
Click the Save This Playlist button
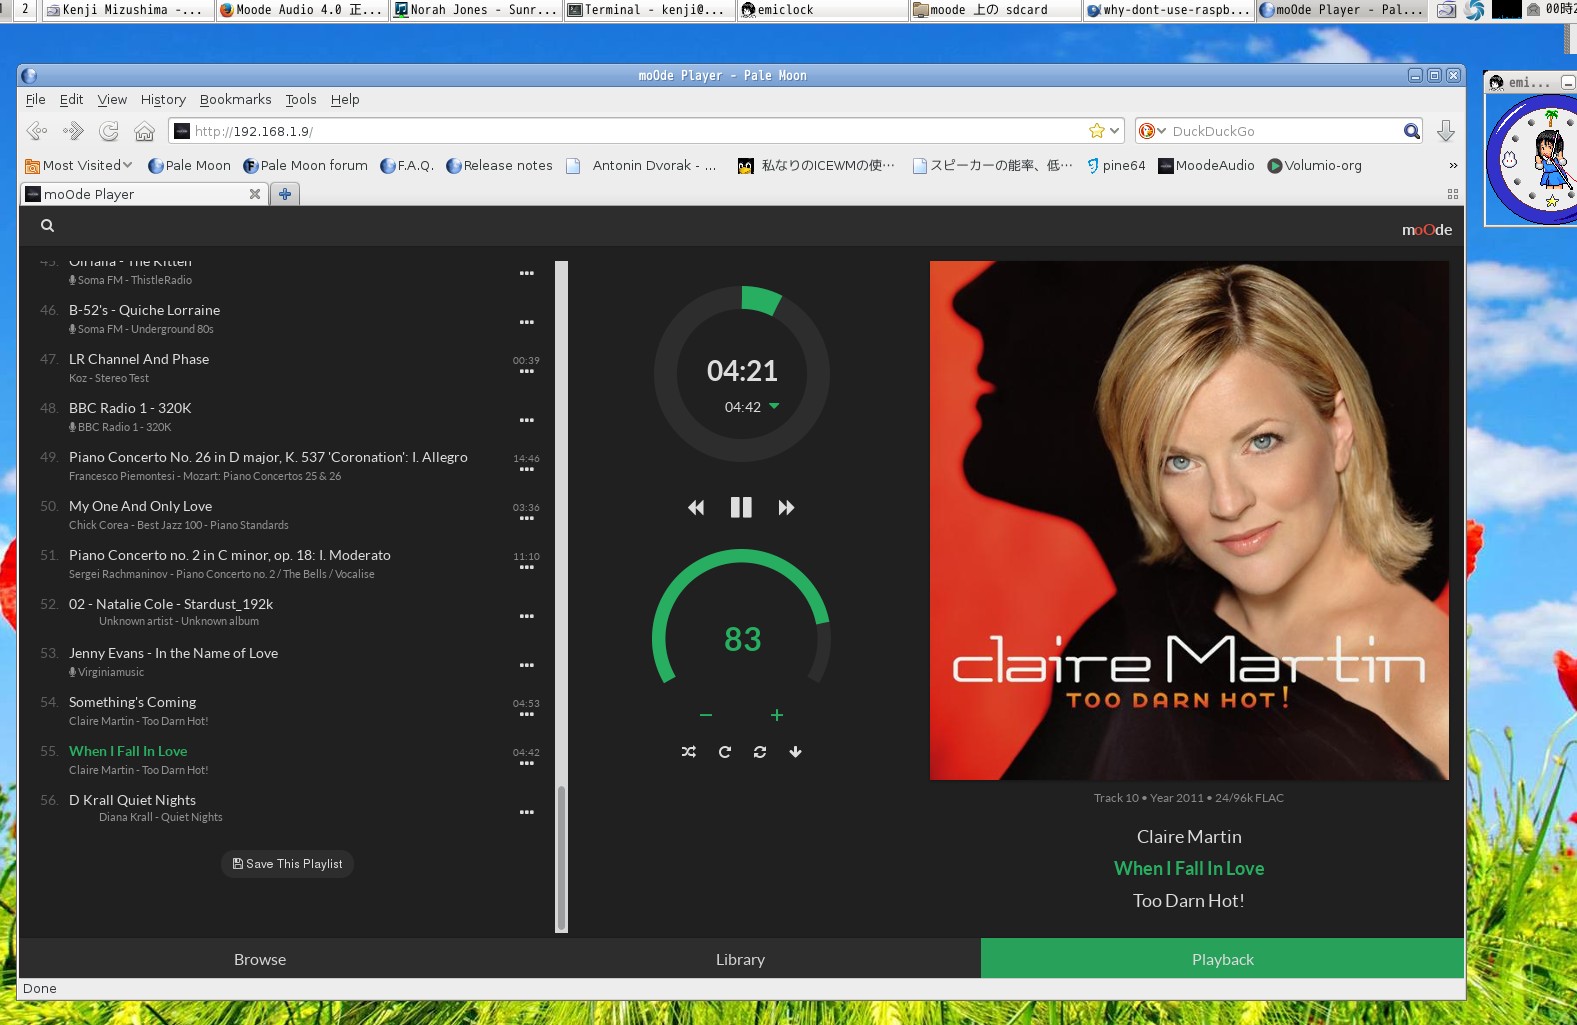tap(287, 864)
